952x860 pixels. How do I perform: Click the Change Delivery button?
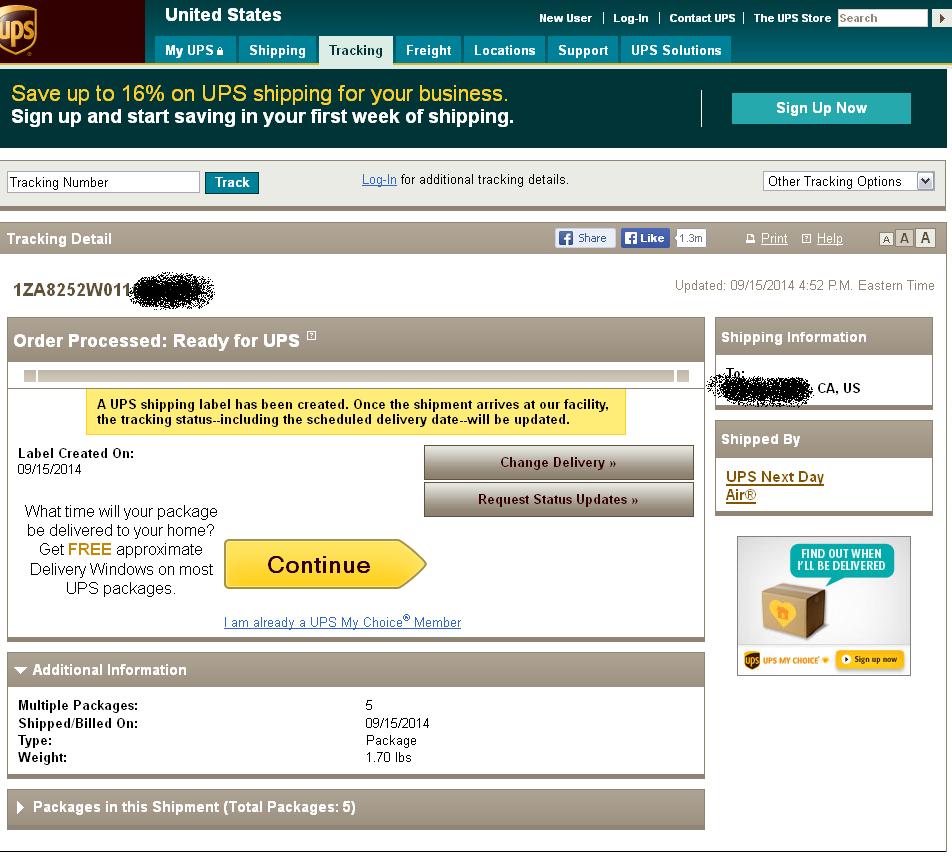click(x=559, y=463)
